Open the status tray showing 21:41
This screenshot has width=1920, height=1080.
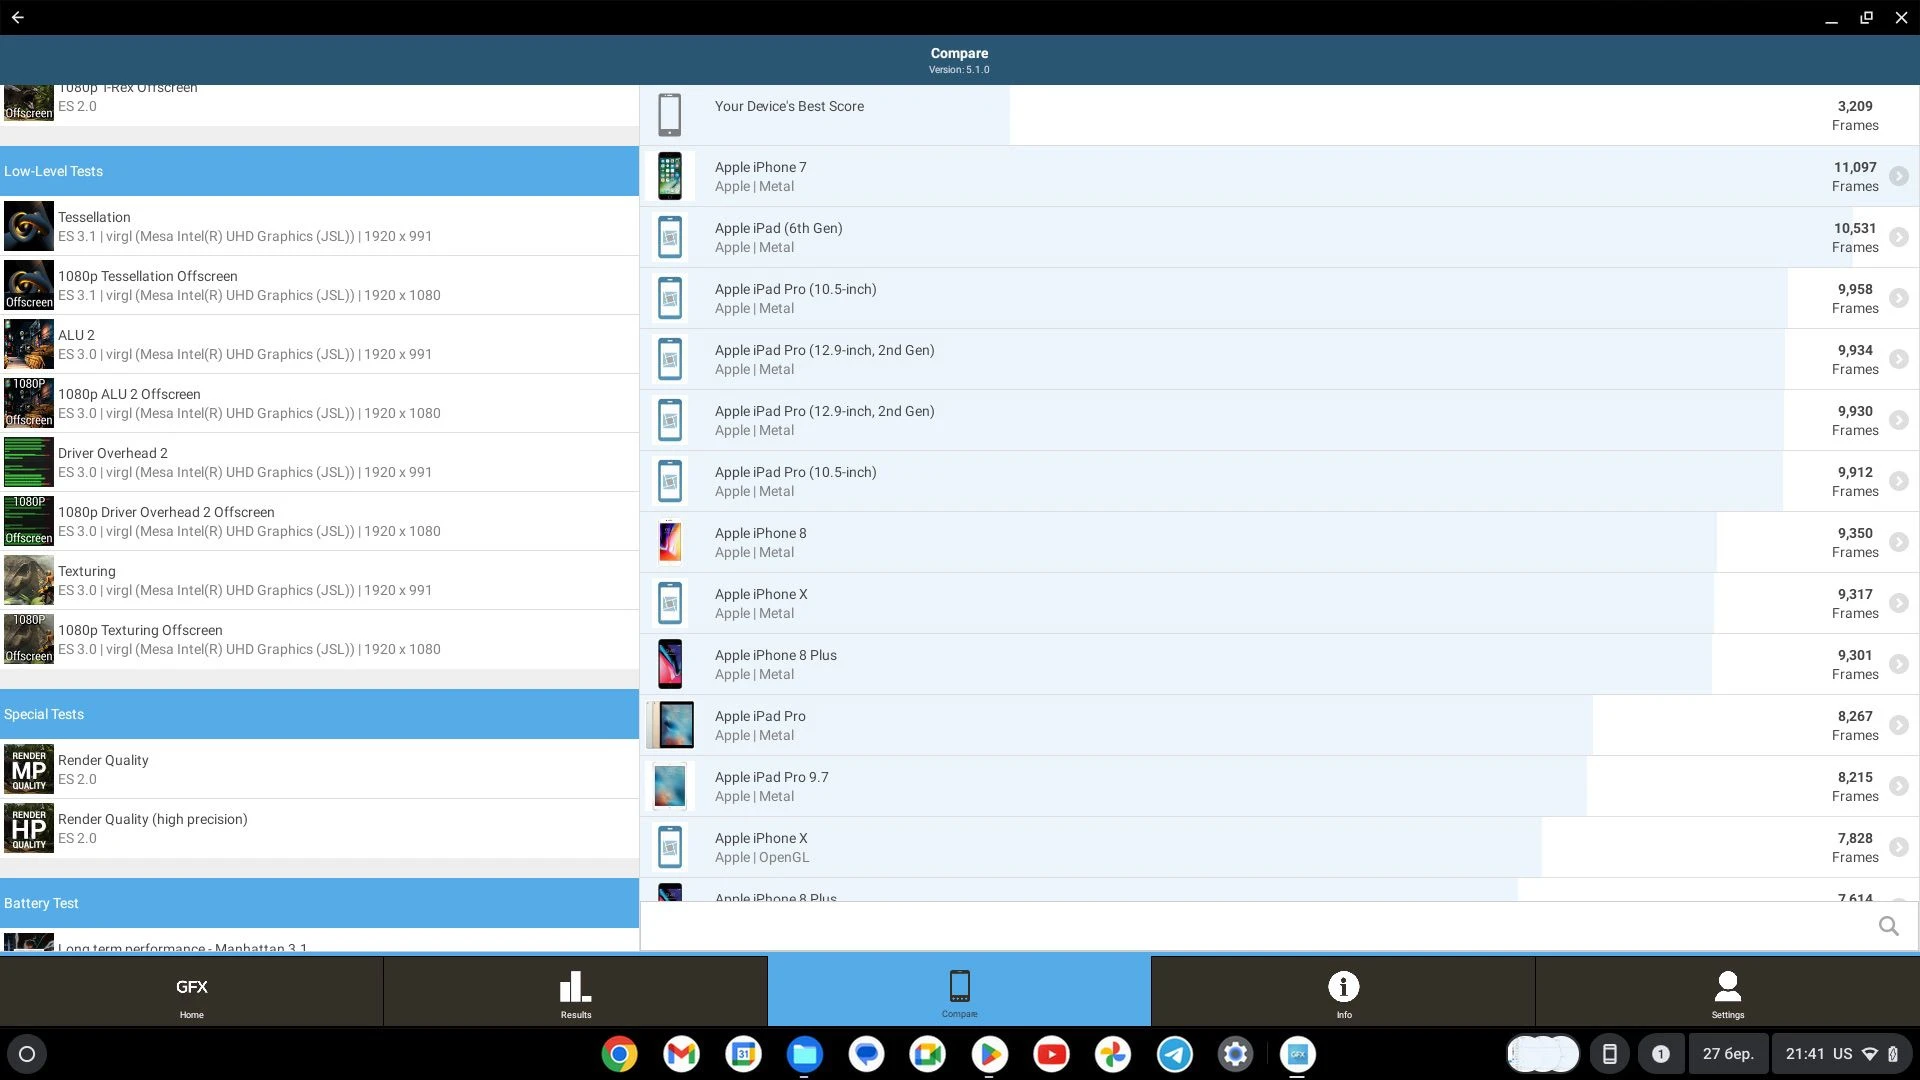coord(1841,1054)
